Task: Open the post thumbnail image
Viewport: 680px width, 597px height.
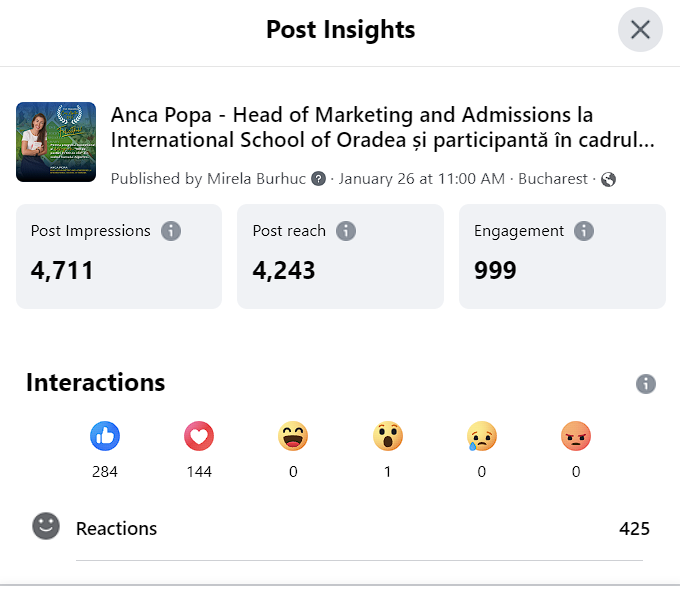Action: point(56,142)
